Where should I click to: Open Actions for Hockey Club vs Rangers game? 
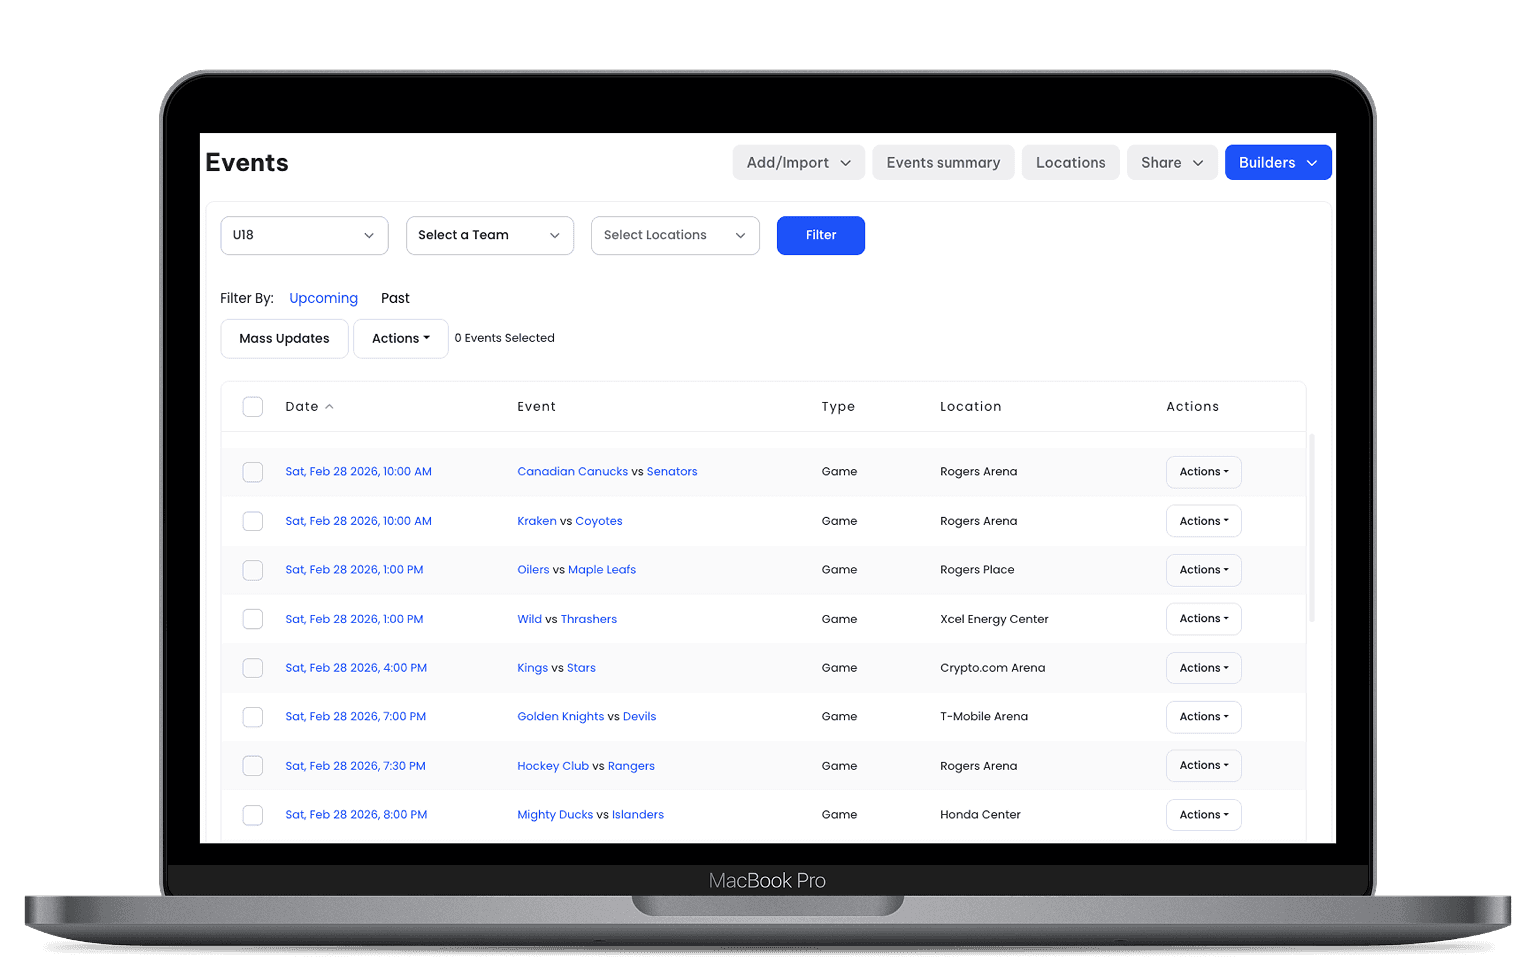[1204, 766]
